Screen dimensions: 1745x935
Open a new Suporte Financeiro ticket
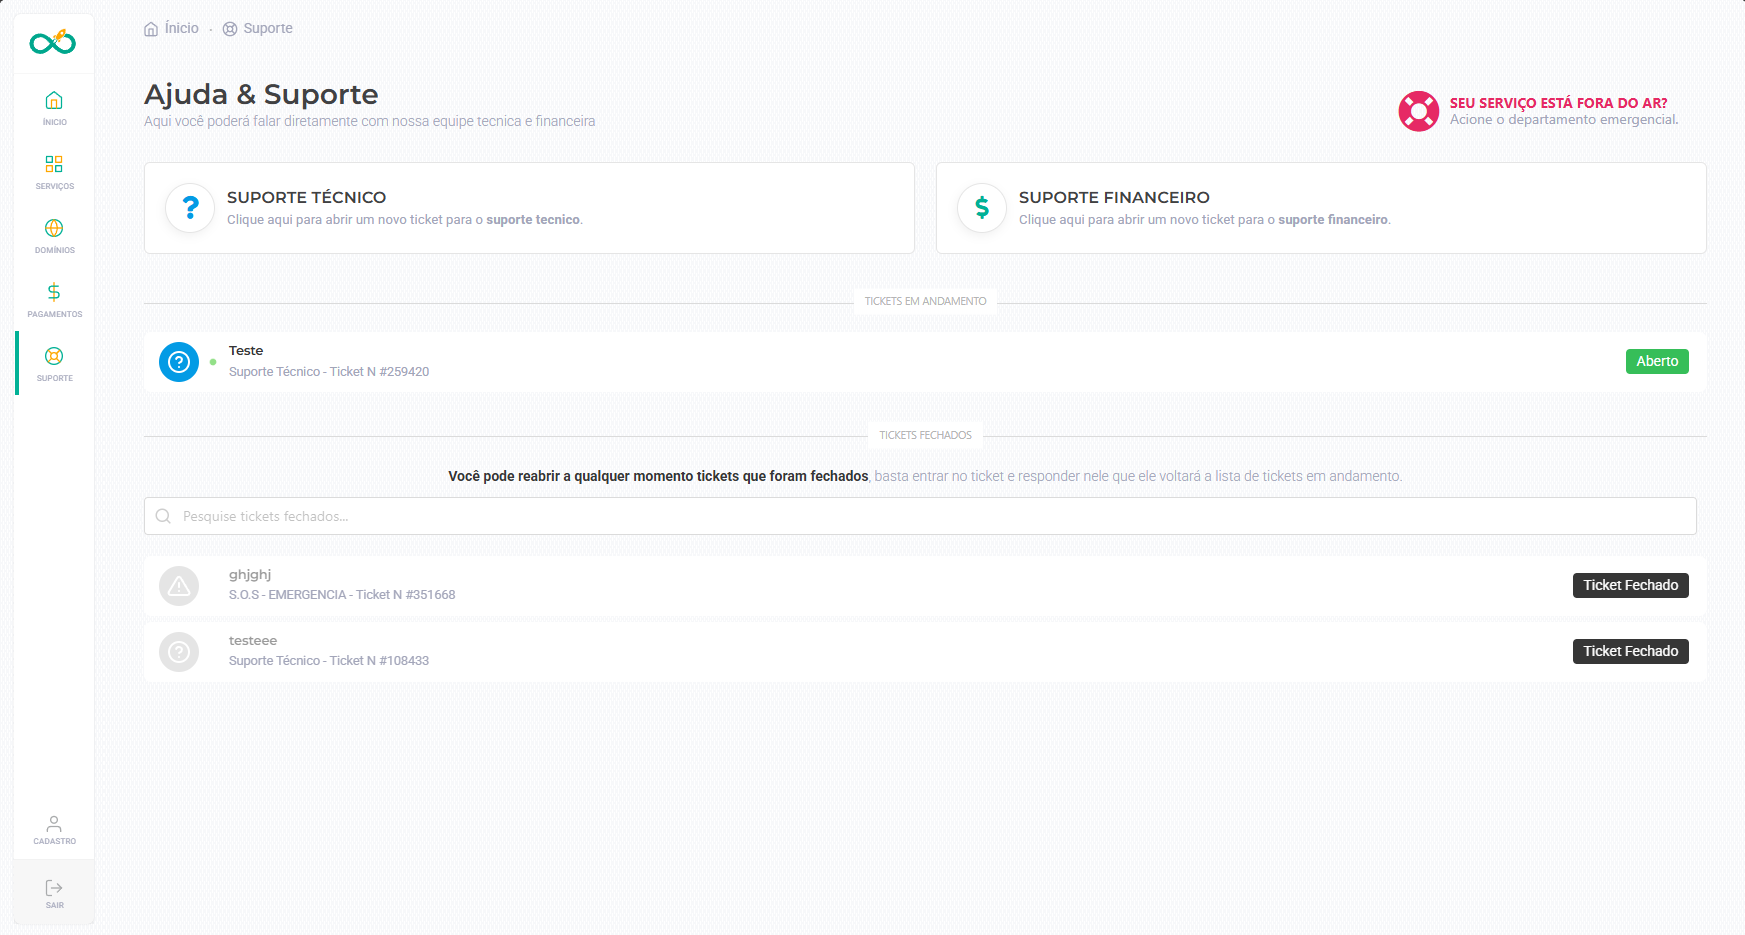point(1320,208)
